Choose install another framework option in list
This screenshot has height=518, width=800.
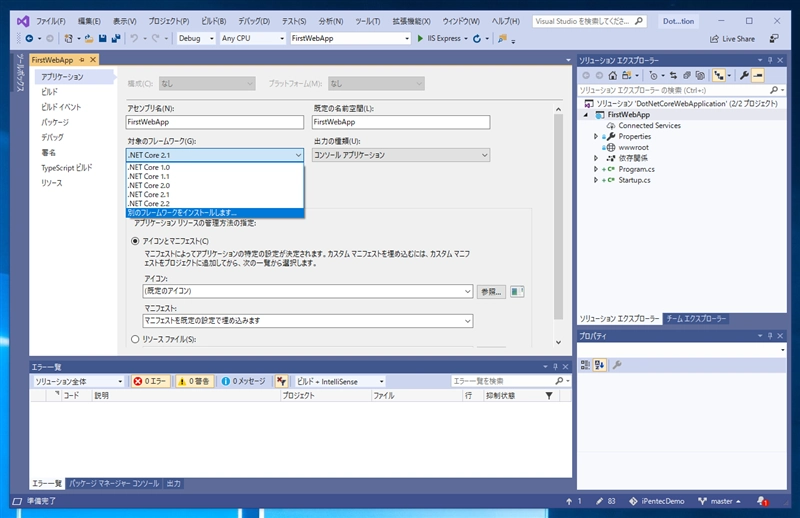pos(214,212)
